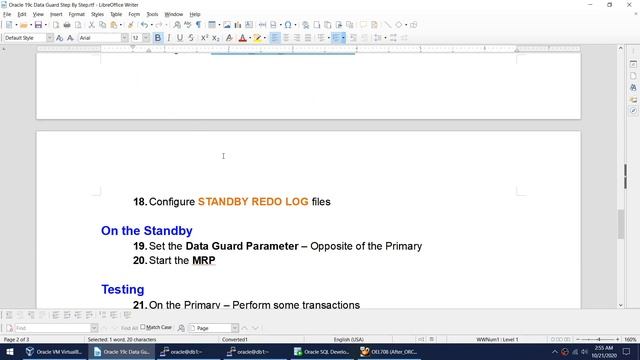Click inside the Find text field
The height and width of the screenshot is (360, 640).
[53, 328]
